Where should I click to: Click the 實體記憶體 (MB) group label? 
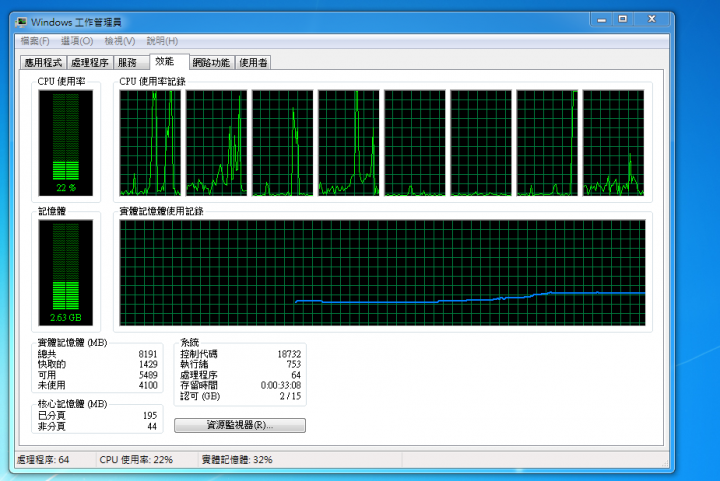[x=72, y=343]
